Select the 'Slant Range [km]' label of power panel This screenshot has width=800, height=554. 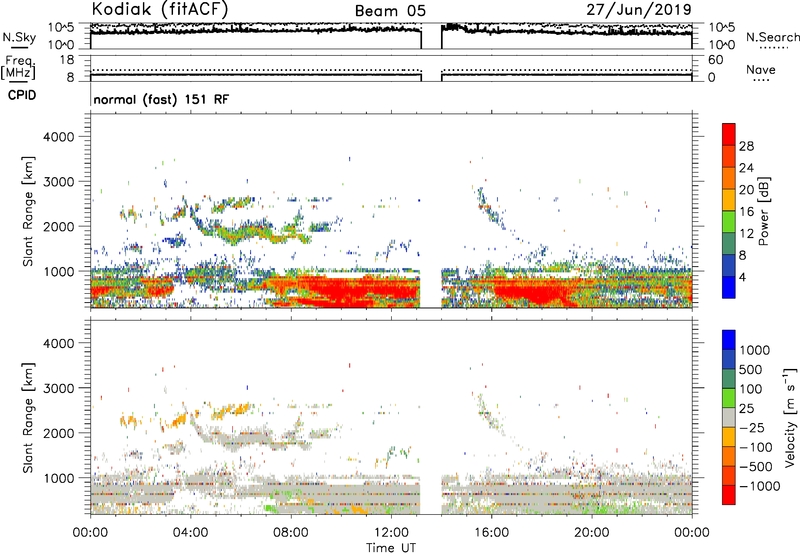click(28, 211)
